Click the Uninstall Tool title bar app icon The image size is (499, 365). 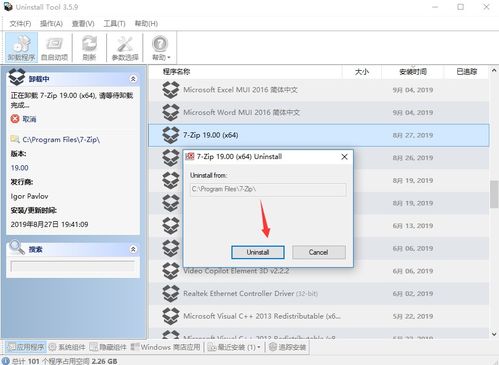click(8, 6)
